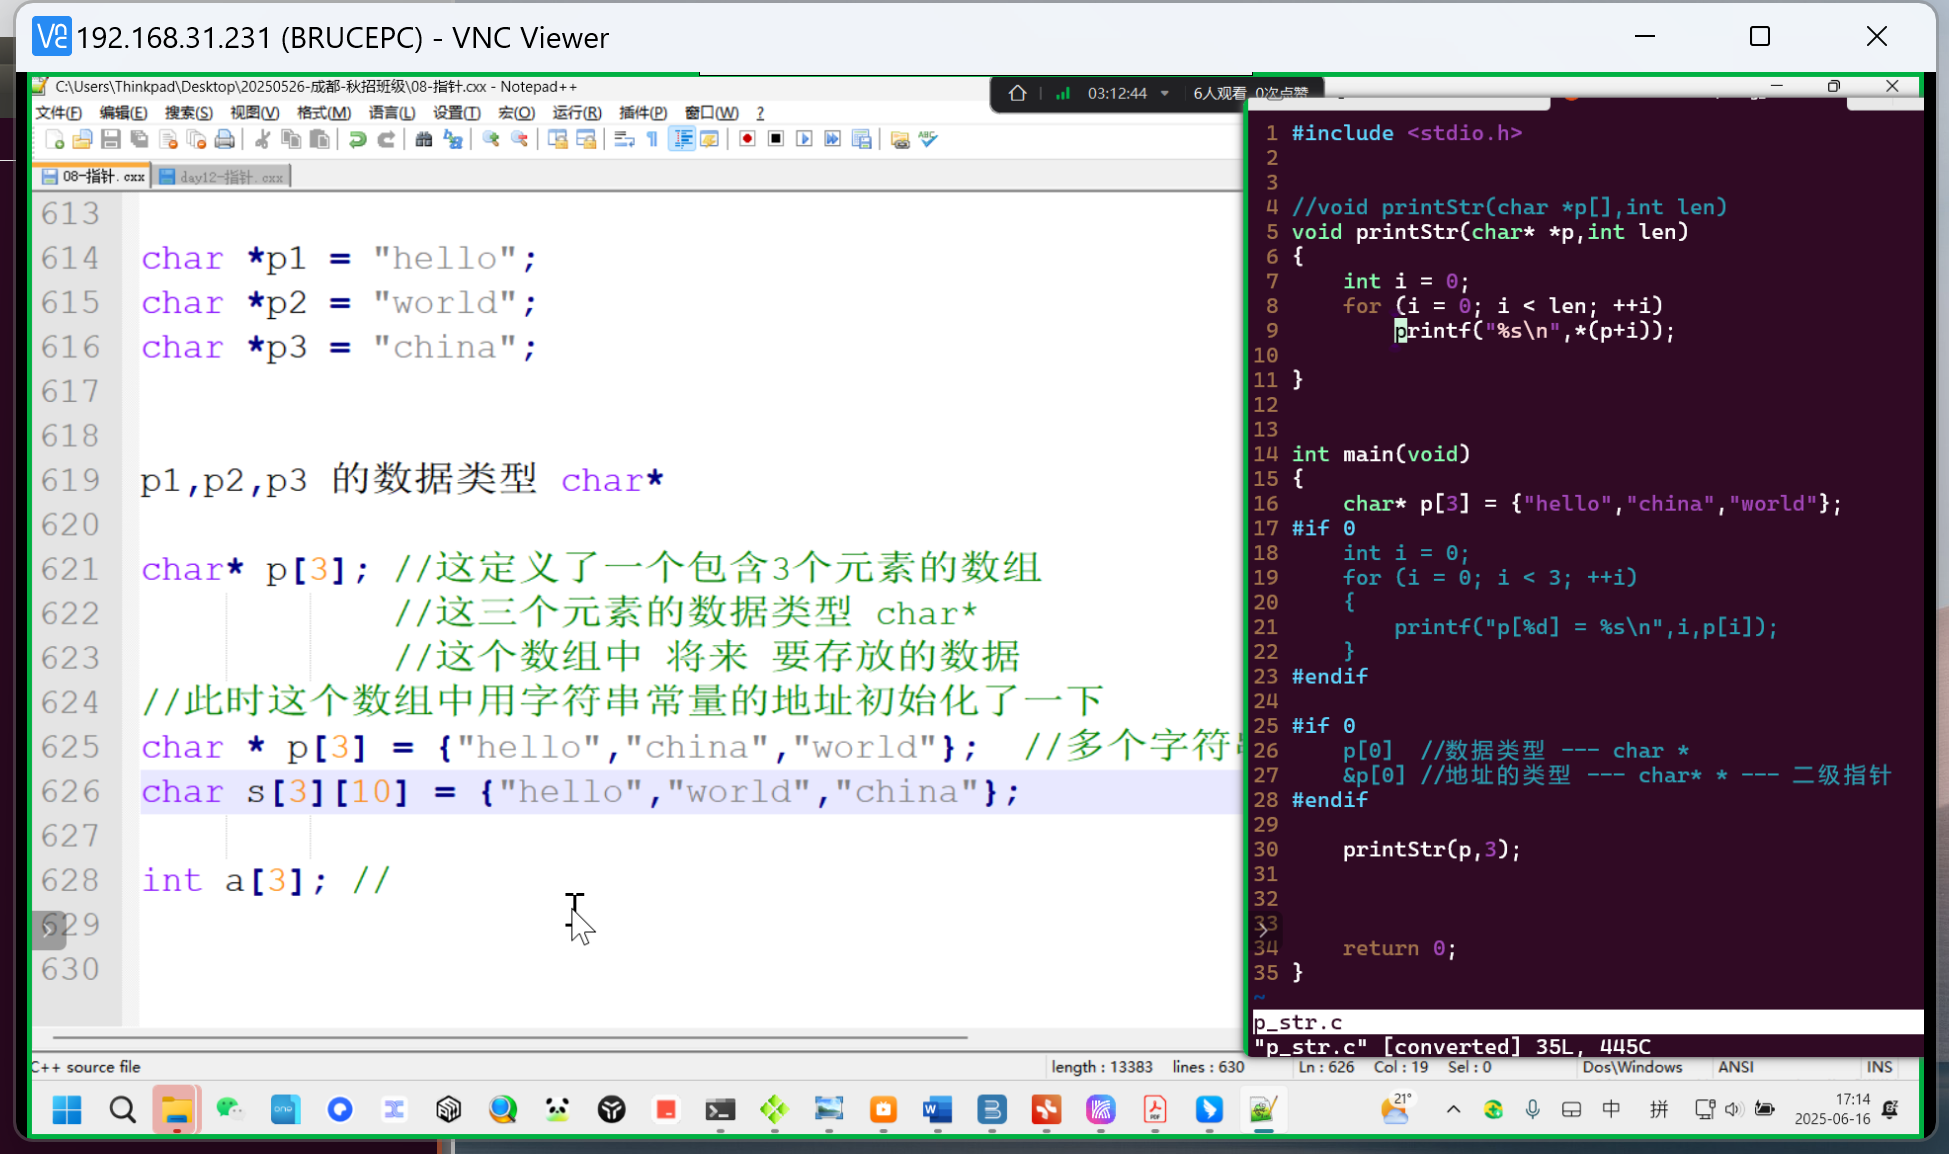This screenshot has width=1949, height=1154.
Task: Click line 626 containing char s[3][10]
Action: point(690,792)
